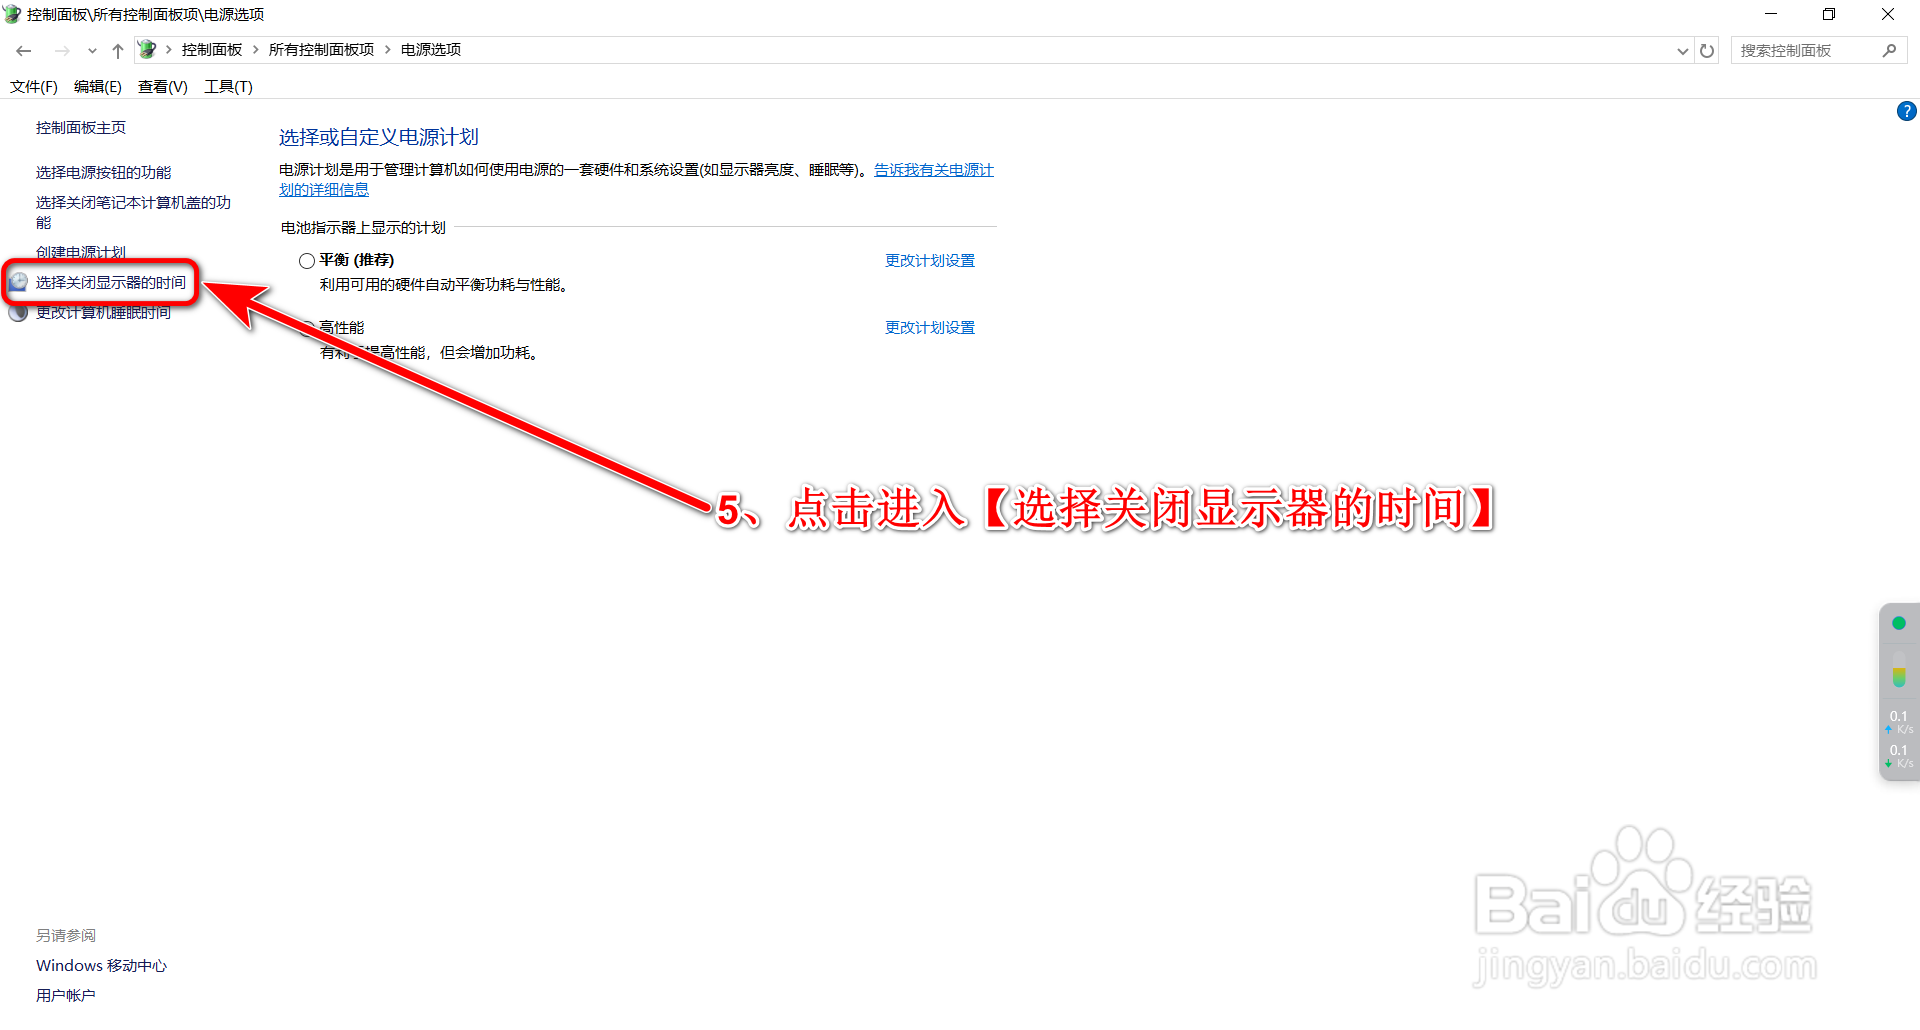This screenshot has height=1030, width=1920.
Task: Open help with the blue question mark icon
Action: 1907,111
